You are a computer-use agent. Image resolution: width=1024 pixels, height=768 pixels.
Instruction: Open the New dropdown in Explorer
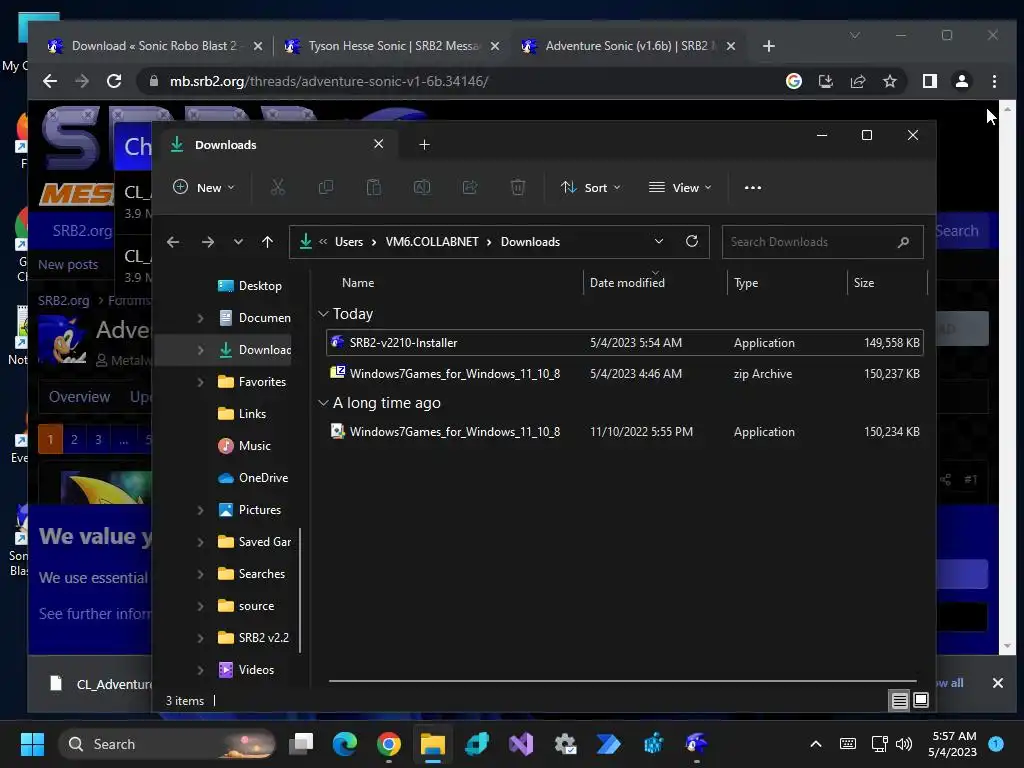pyautogui.click(x=203, y=187)
